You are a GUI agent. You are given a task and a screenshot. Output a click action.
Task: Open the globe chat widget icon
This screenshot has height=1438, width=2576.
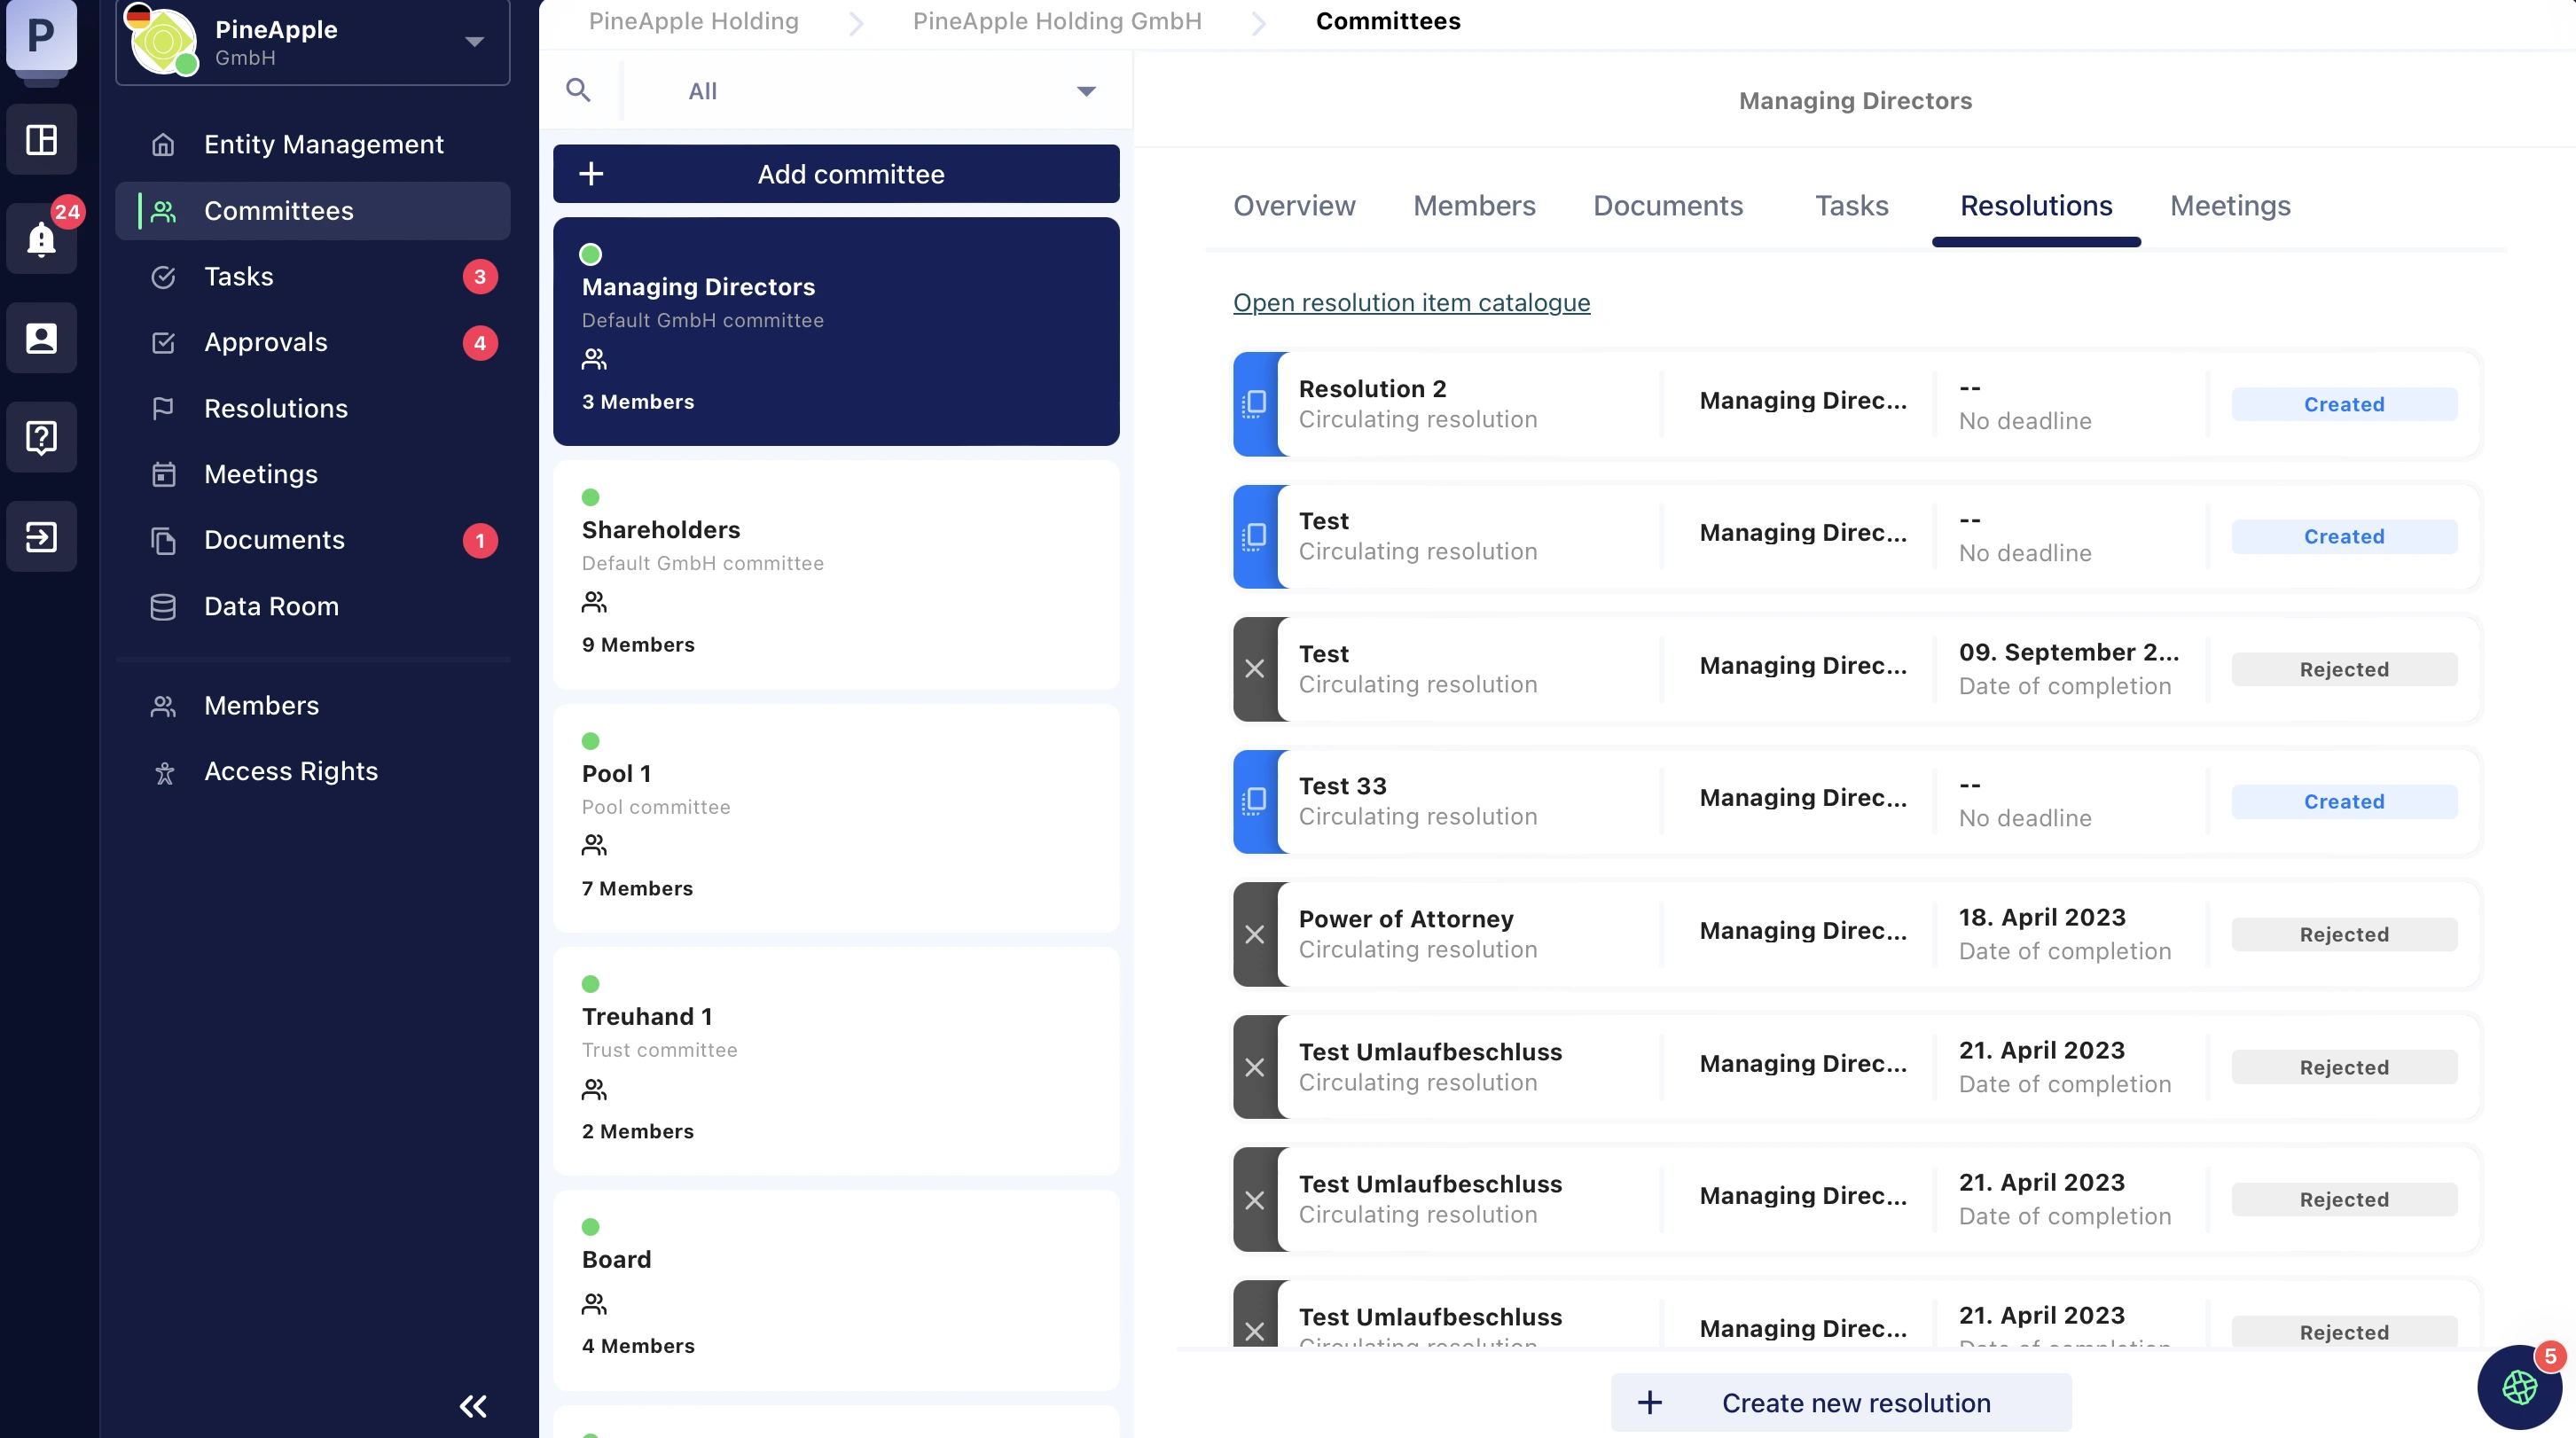point(2518,1386)
